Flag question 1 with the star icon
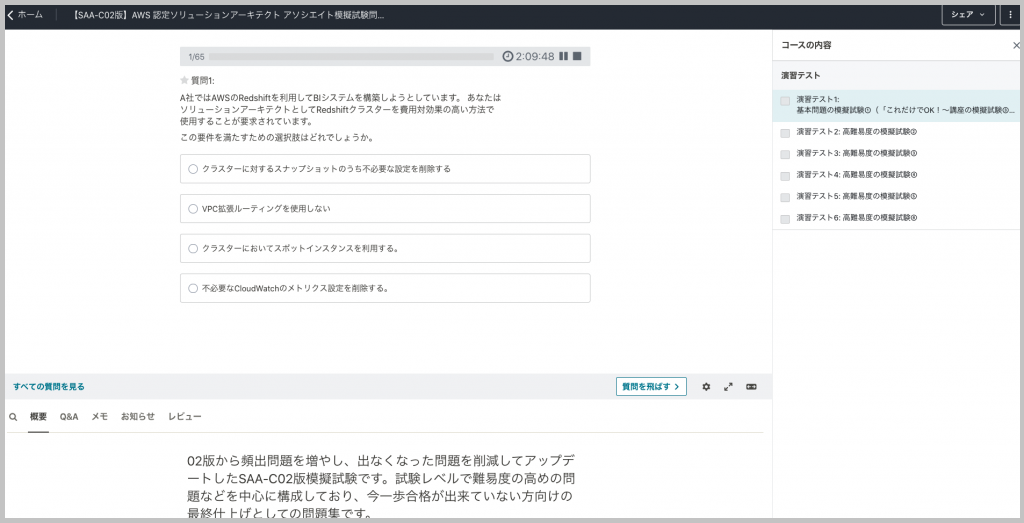The image size is (1024, 523). coord(184,80)
